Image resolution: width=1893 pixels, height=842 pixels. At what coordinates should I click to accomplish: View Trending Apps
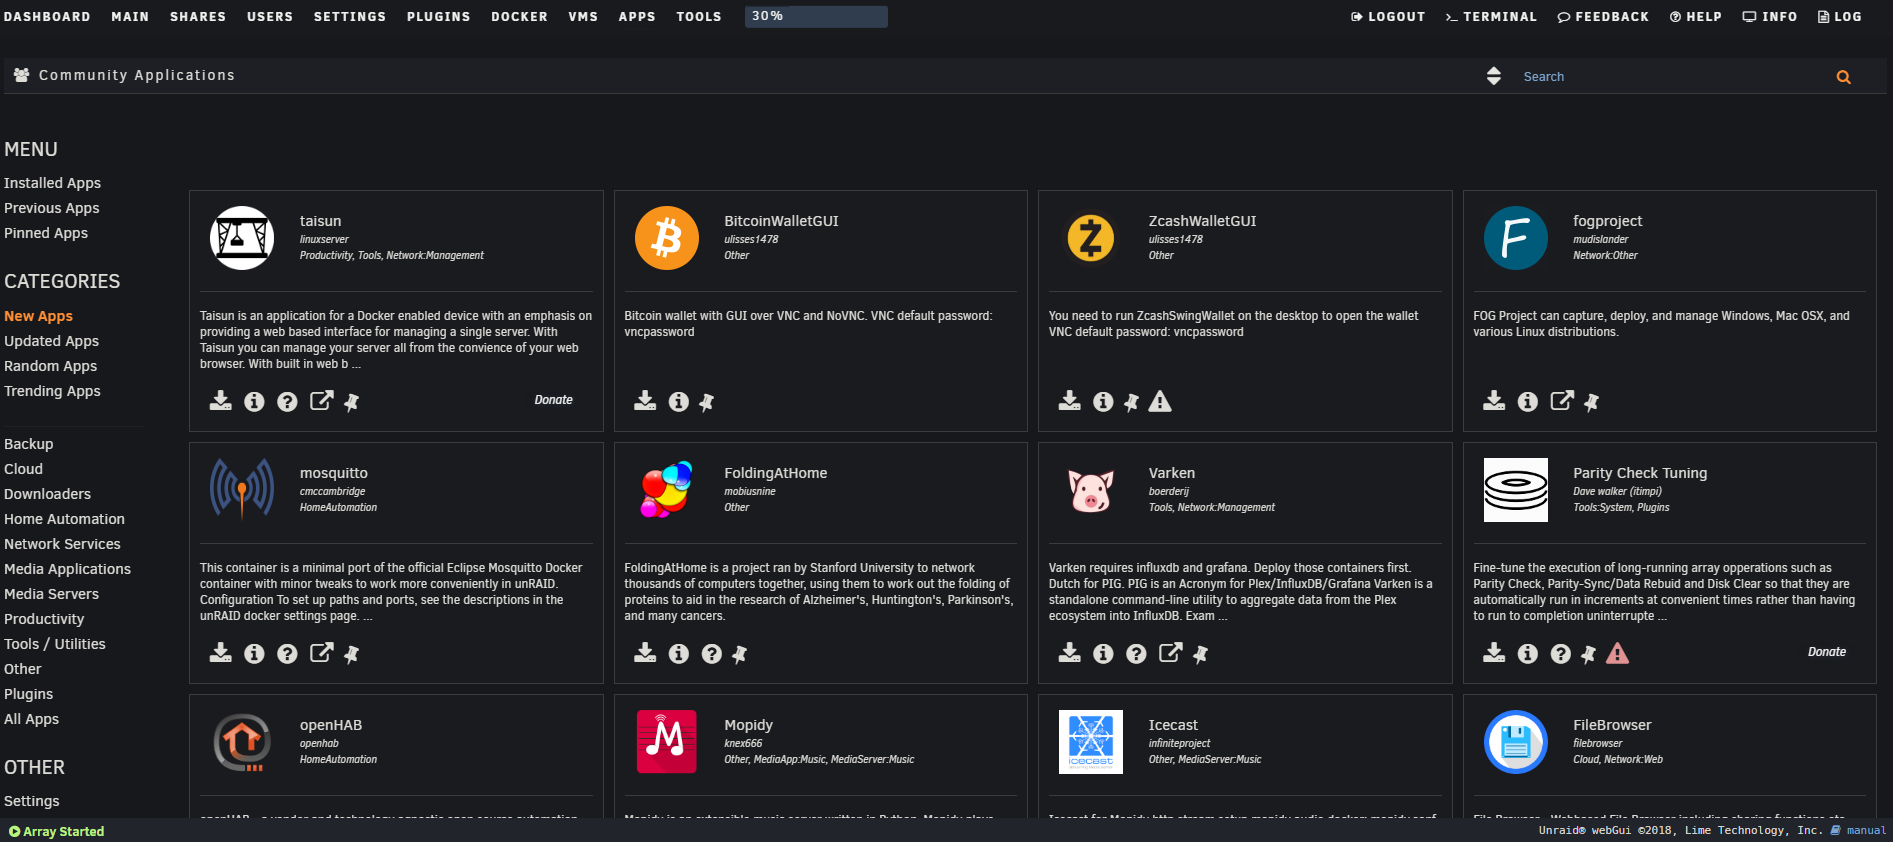click(52, 391)
